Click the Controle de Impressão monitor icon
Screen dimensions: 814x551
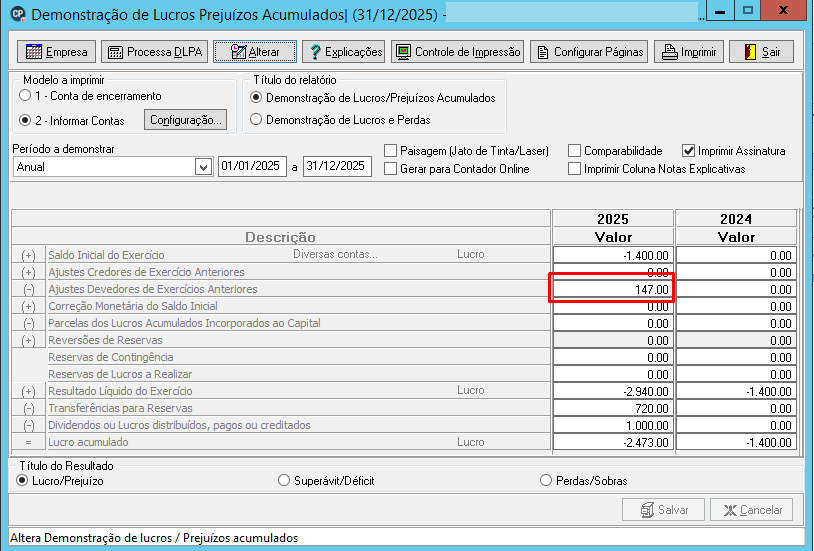click(x=403, y=52)
